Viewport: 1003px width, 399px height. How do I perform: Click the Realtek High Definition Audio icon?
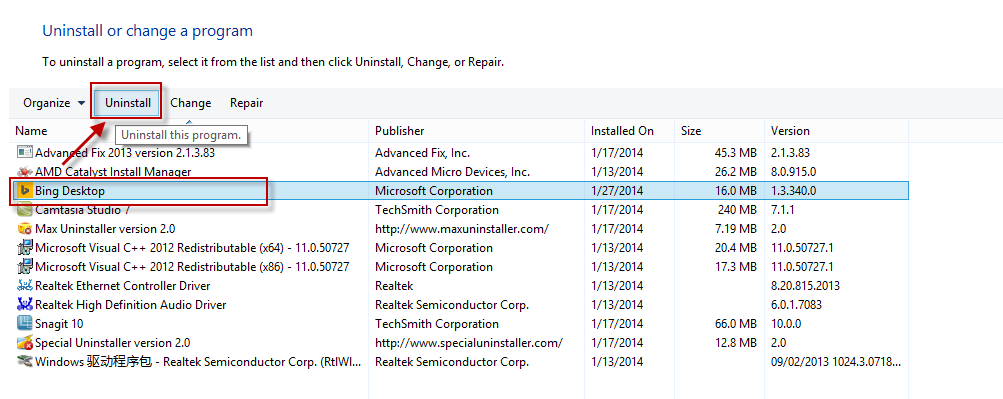pos(24,304)
